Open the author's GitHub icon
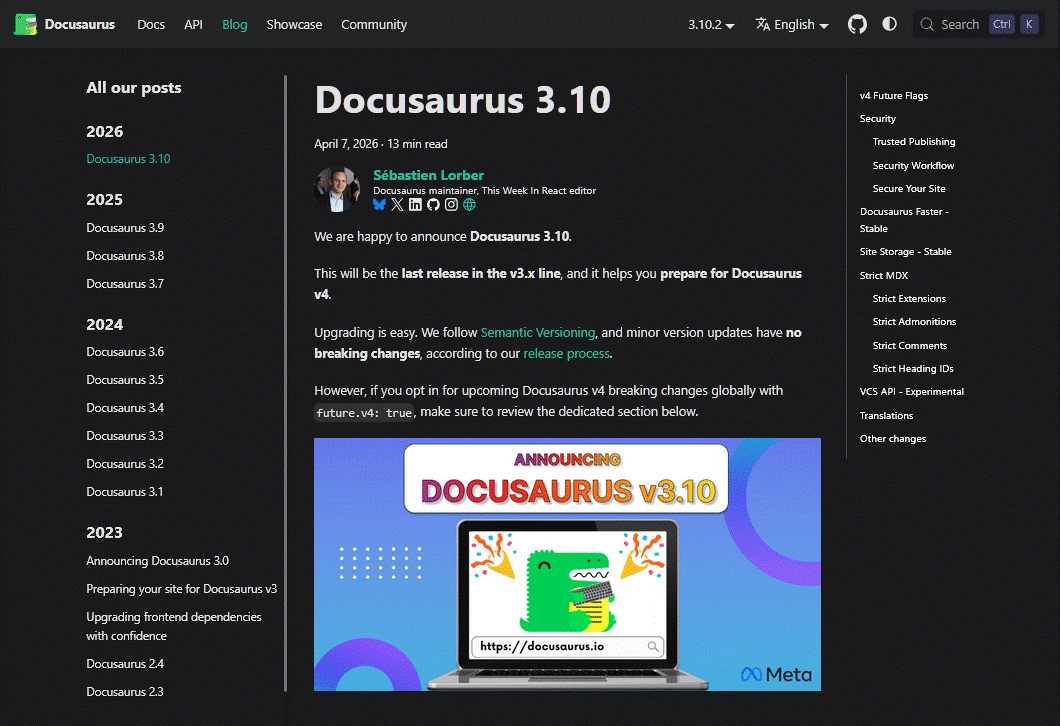This screenshot has width=1060, height=726. click(x=433, y=204)
